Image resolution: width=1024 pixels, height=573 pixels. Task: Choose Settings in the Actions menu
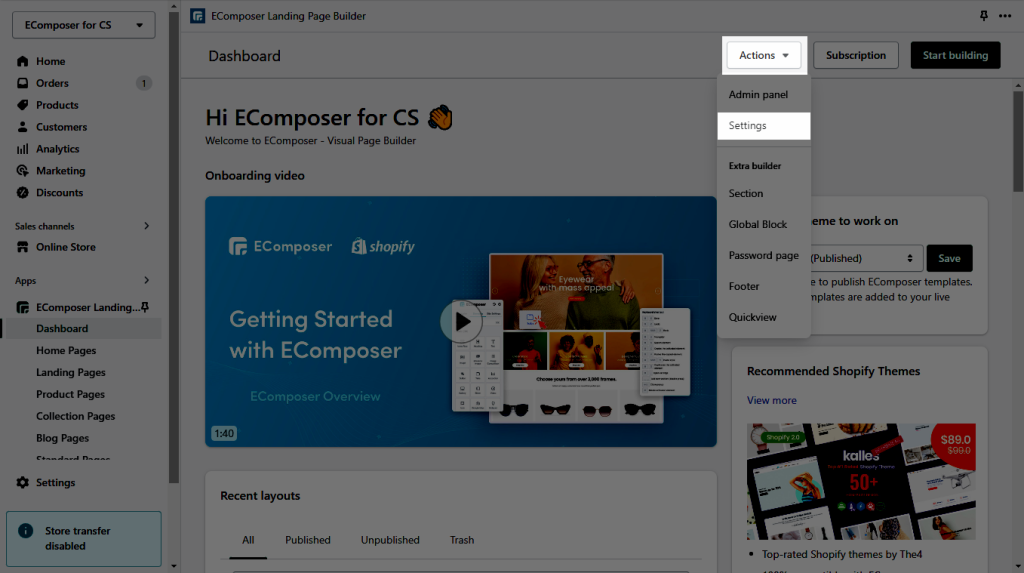click(x=763, y=125)
